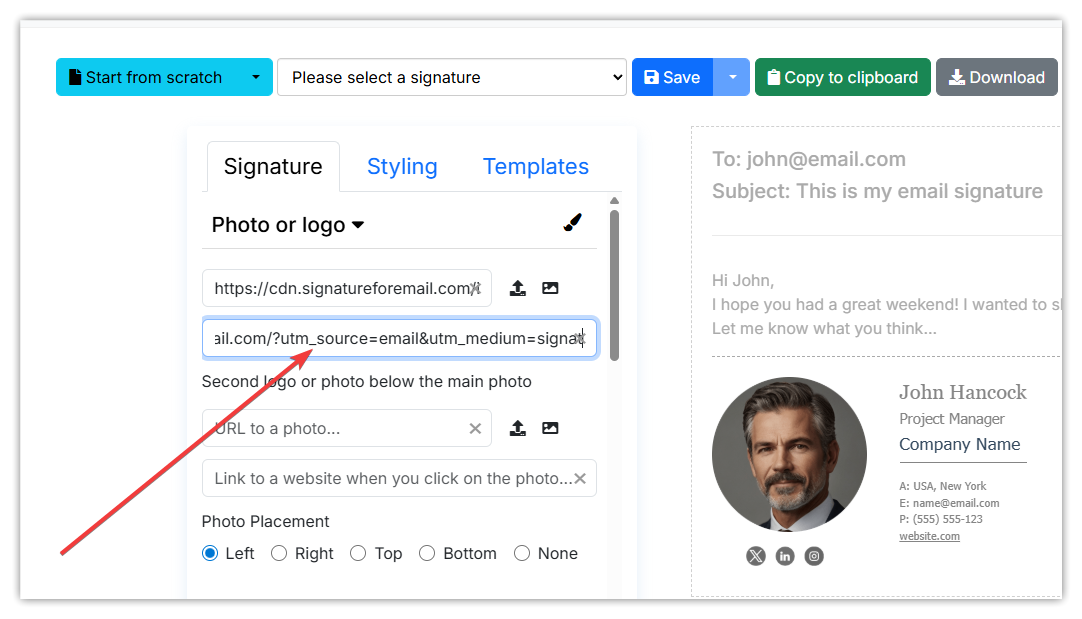Click the X (Twitter) icon in signature
This screenshot has height=619, width=1082.
tap(755, 556)
